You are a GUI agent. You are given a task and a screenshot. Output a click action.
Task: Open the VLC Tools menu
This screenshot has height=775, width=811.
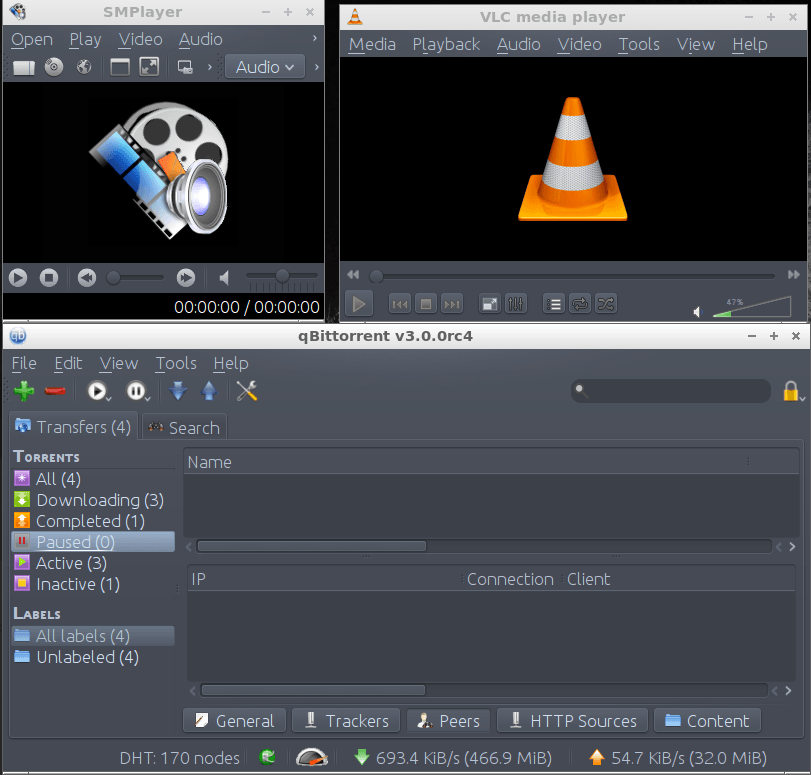[x=639, y=44]
